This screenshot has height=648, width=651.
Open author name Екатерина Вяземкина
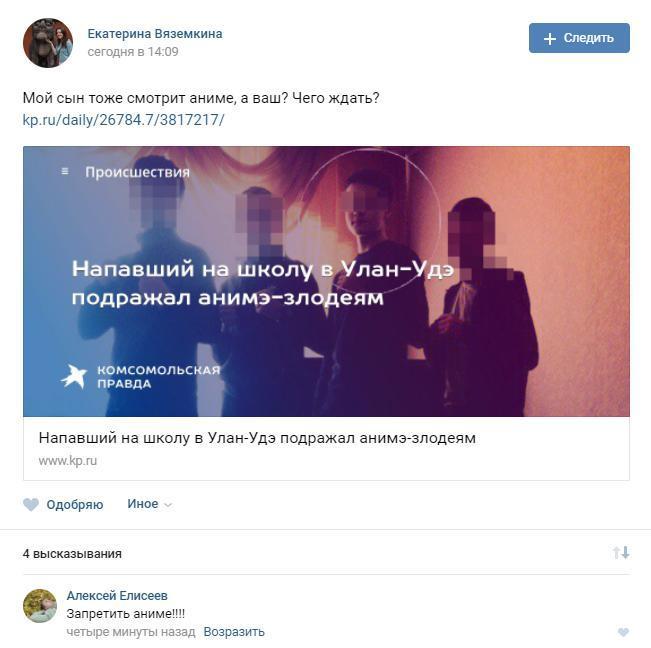click(155, 34)
